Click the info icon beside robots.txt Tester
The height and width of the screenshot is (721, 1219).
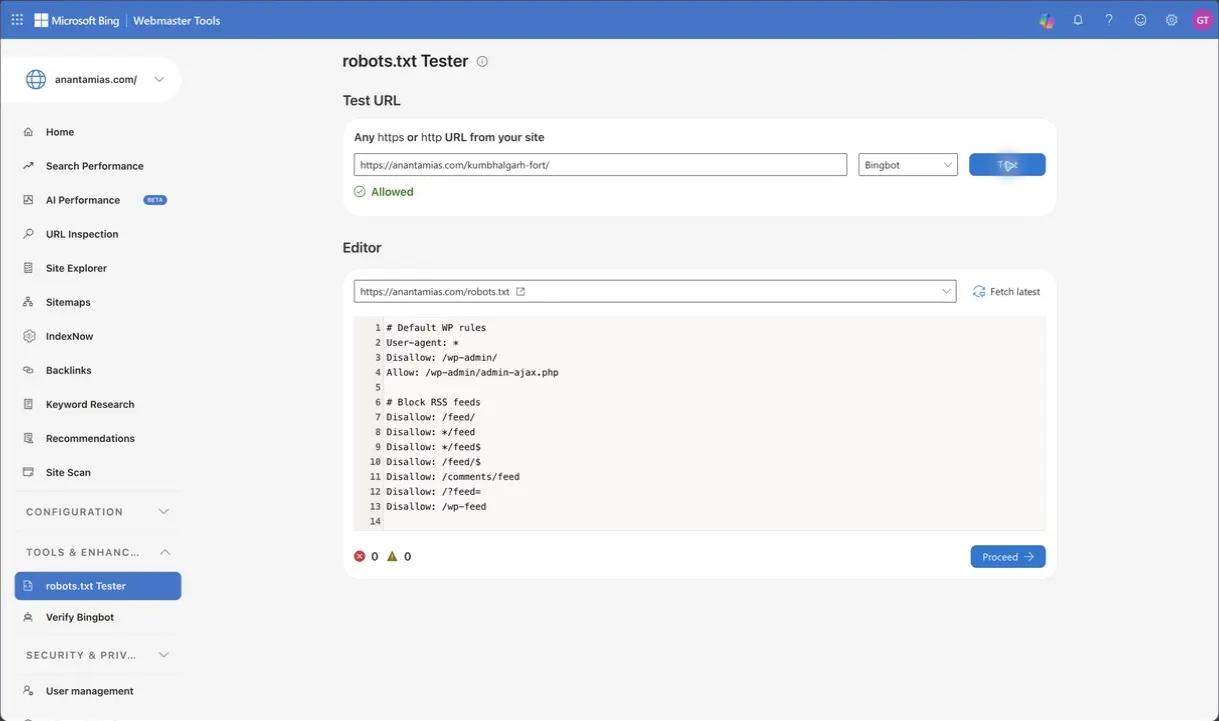point(482,61)
